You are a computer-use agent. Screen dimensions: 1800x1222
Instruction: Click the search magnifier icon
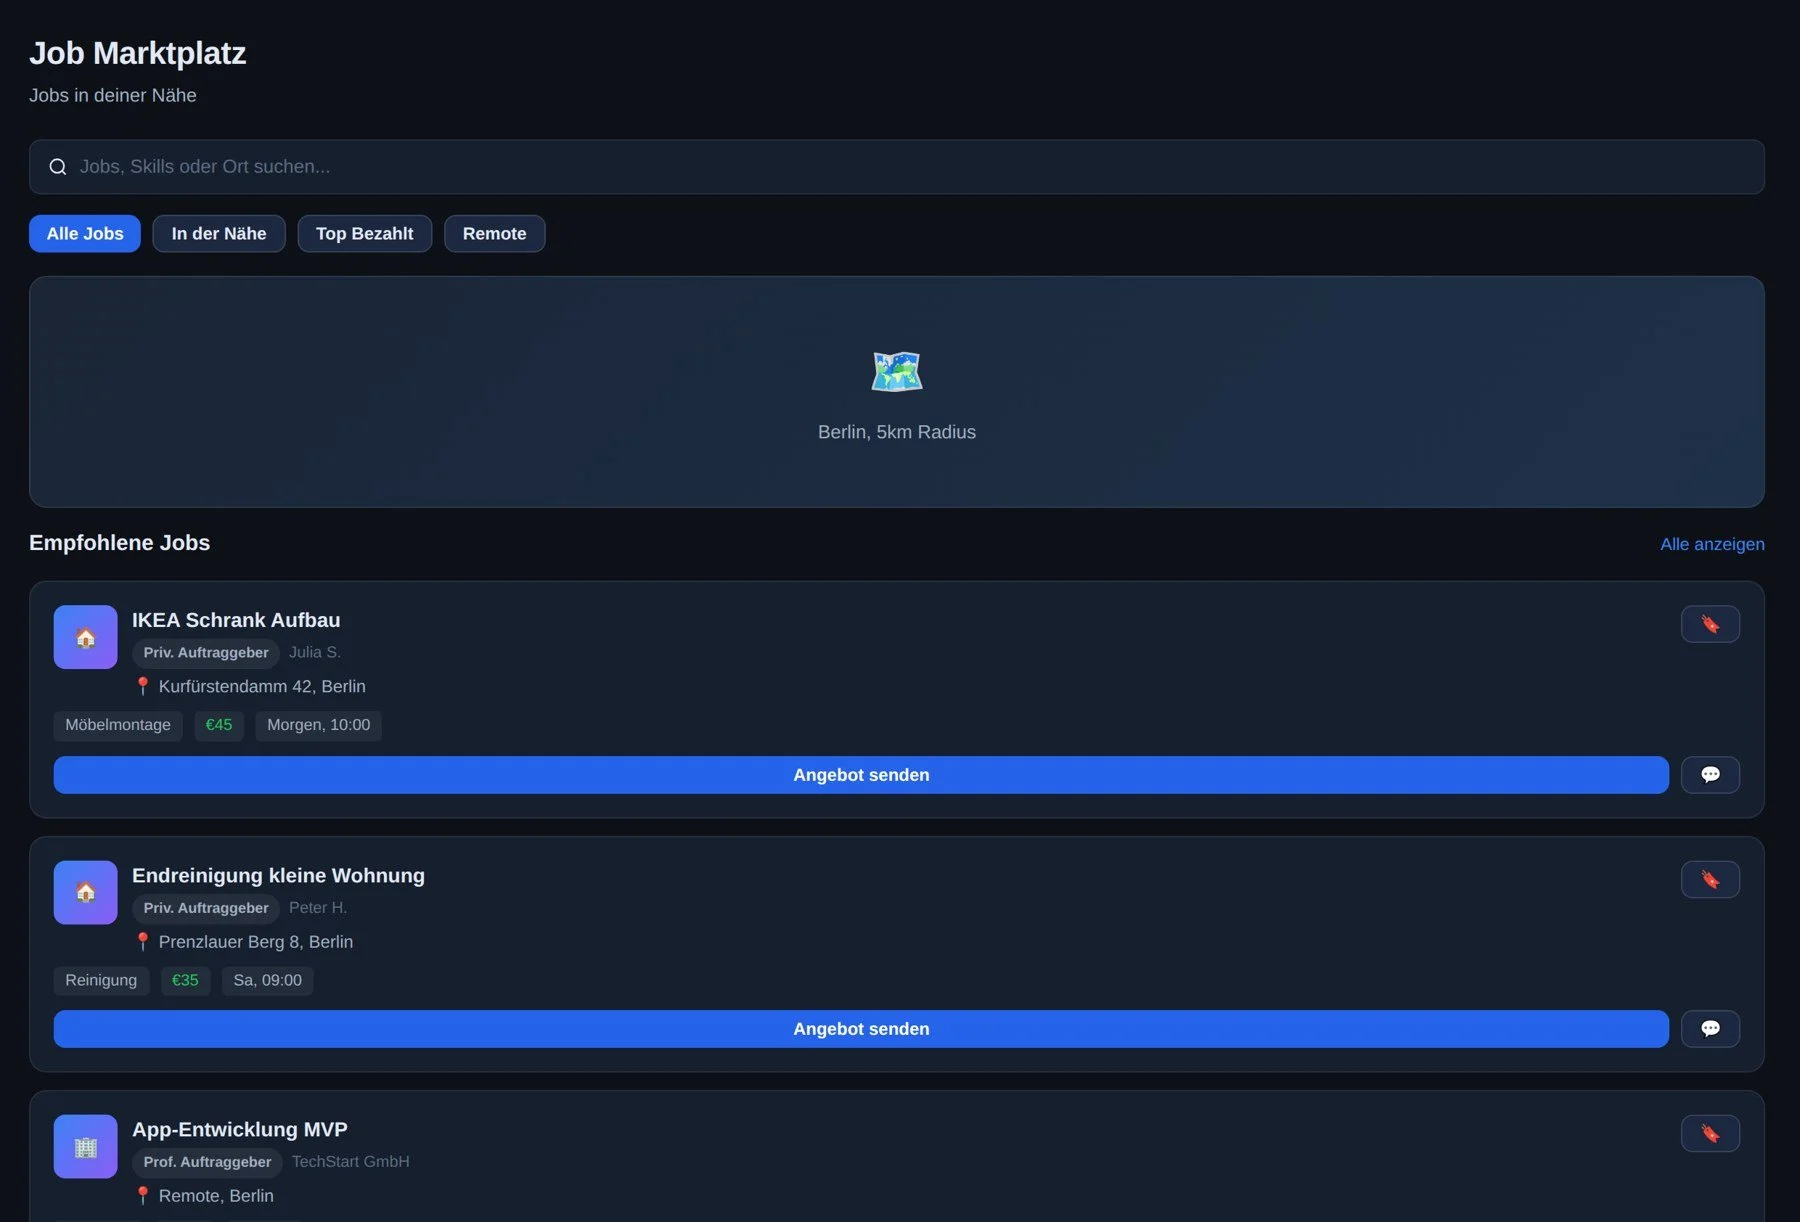pyautogui.click(x=58, y=167)
